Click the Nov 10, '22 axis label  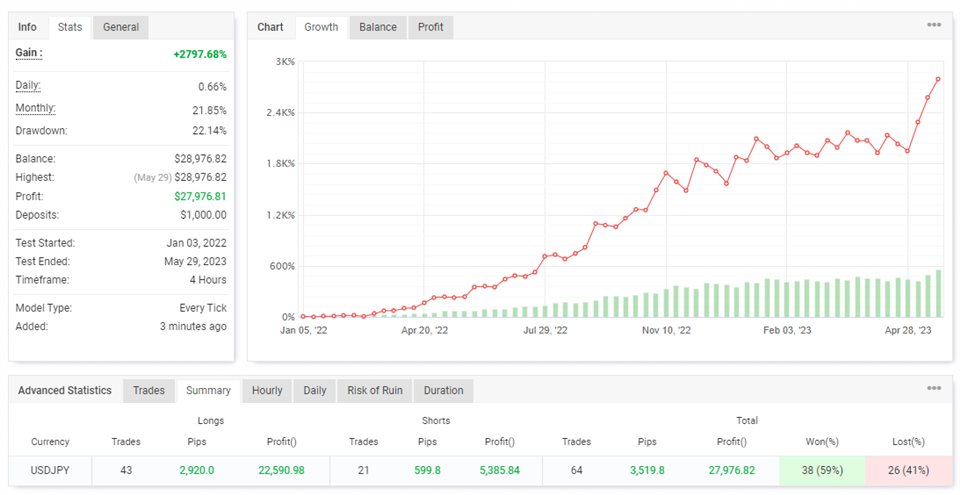click(x=666, y=330)
